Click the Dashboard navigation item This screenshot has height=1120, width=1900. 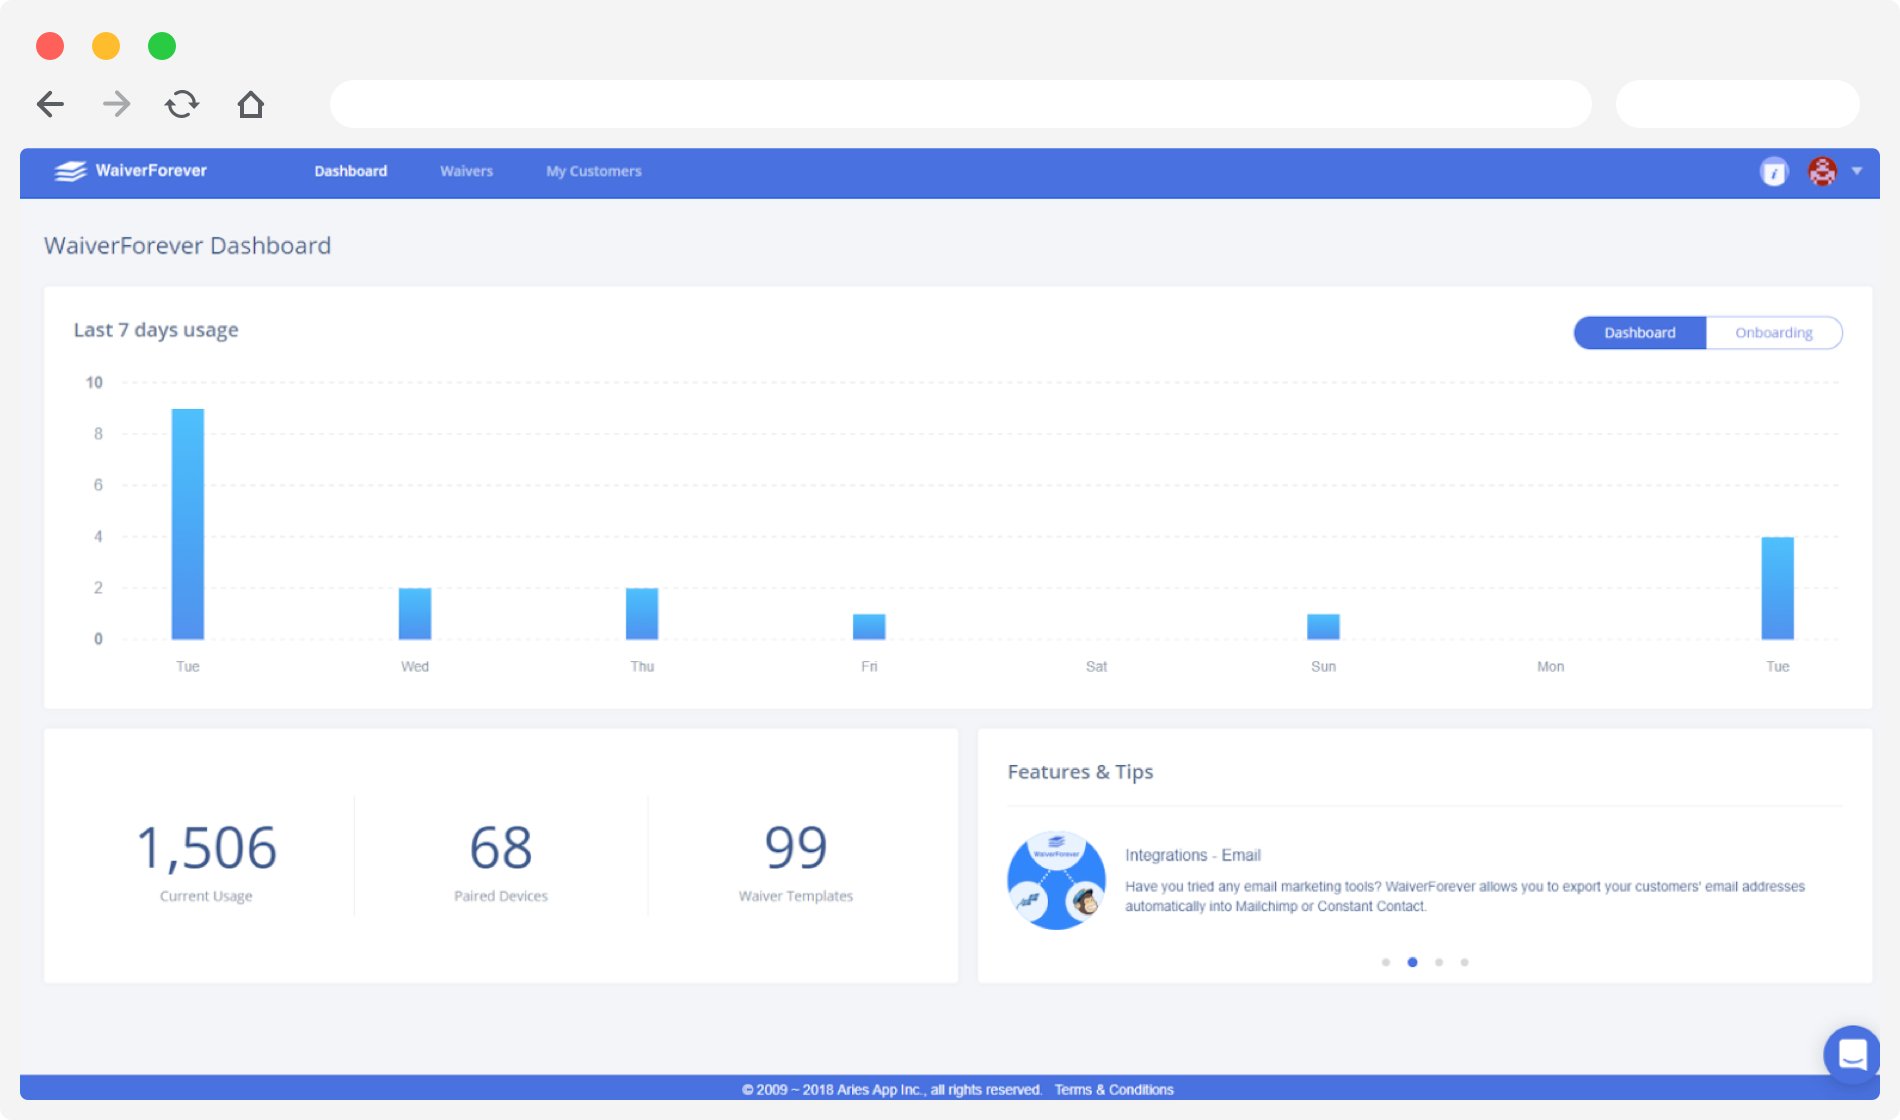(351, 171)
